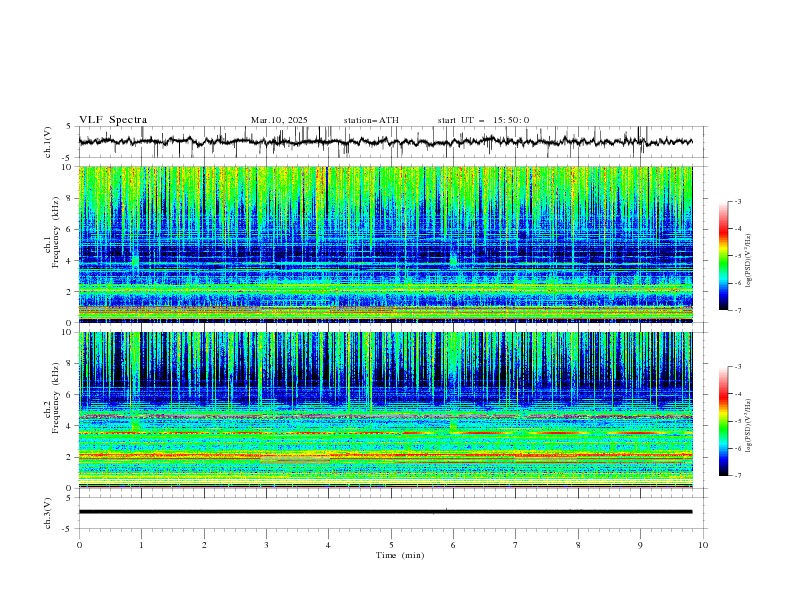Image resolution: width=792 pixels, height=612 pixels.
Task: Click the ch.3 flat waveform trace
Action: (x=385, y=512)
